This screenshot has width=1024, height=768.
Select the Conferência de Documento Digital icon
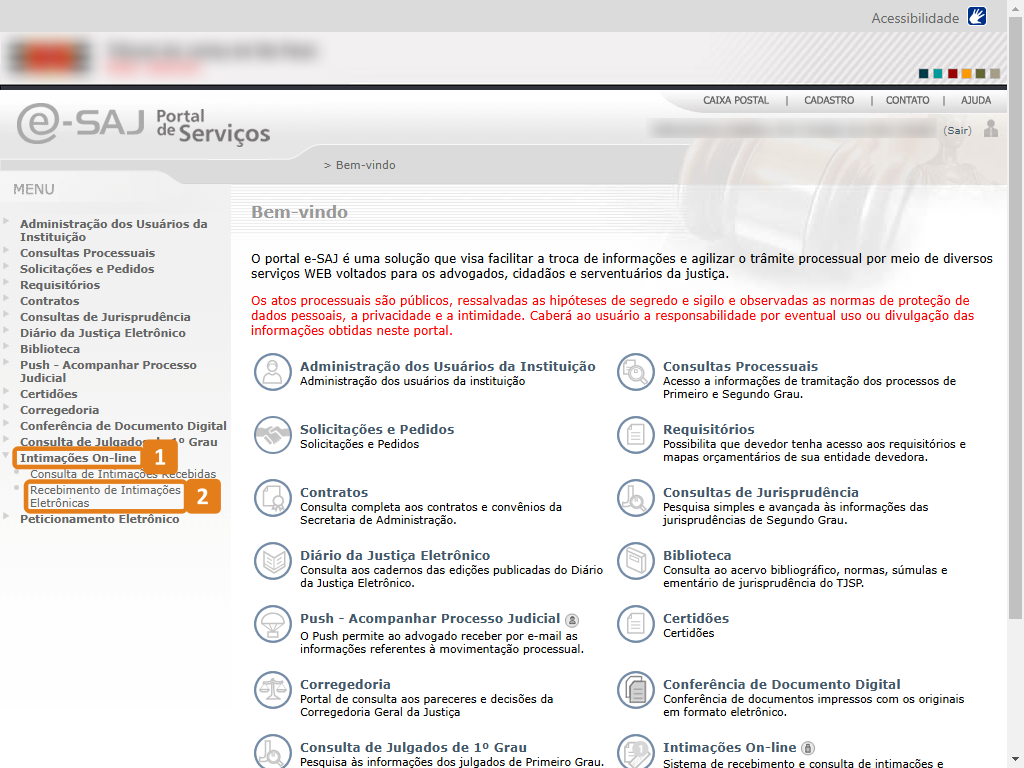635,689
